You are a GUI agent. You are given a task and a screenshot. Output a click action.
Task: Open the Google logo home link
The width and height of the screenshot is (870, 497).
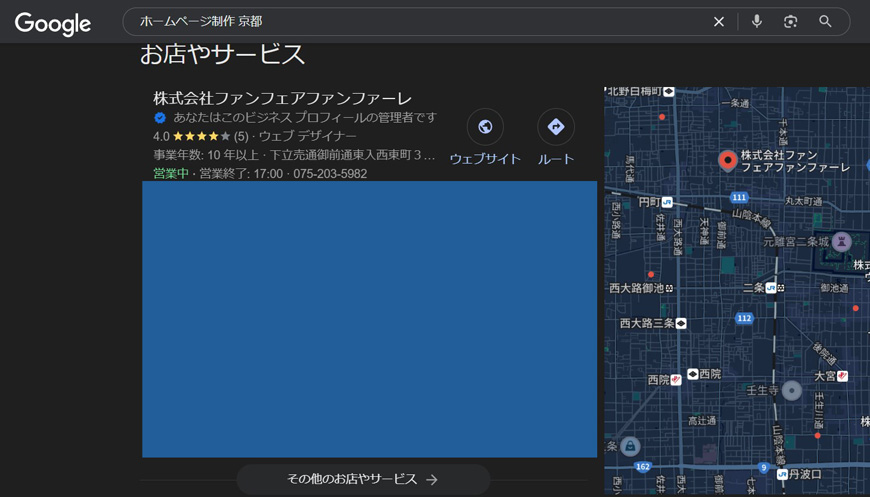tap(53, 23)
